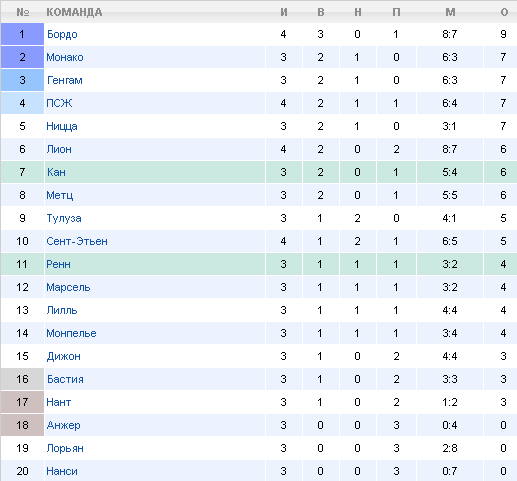The image size is (517, 481).
Task: Select the Нант team link
Action: tap(58, 402)
